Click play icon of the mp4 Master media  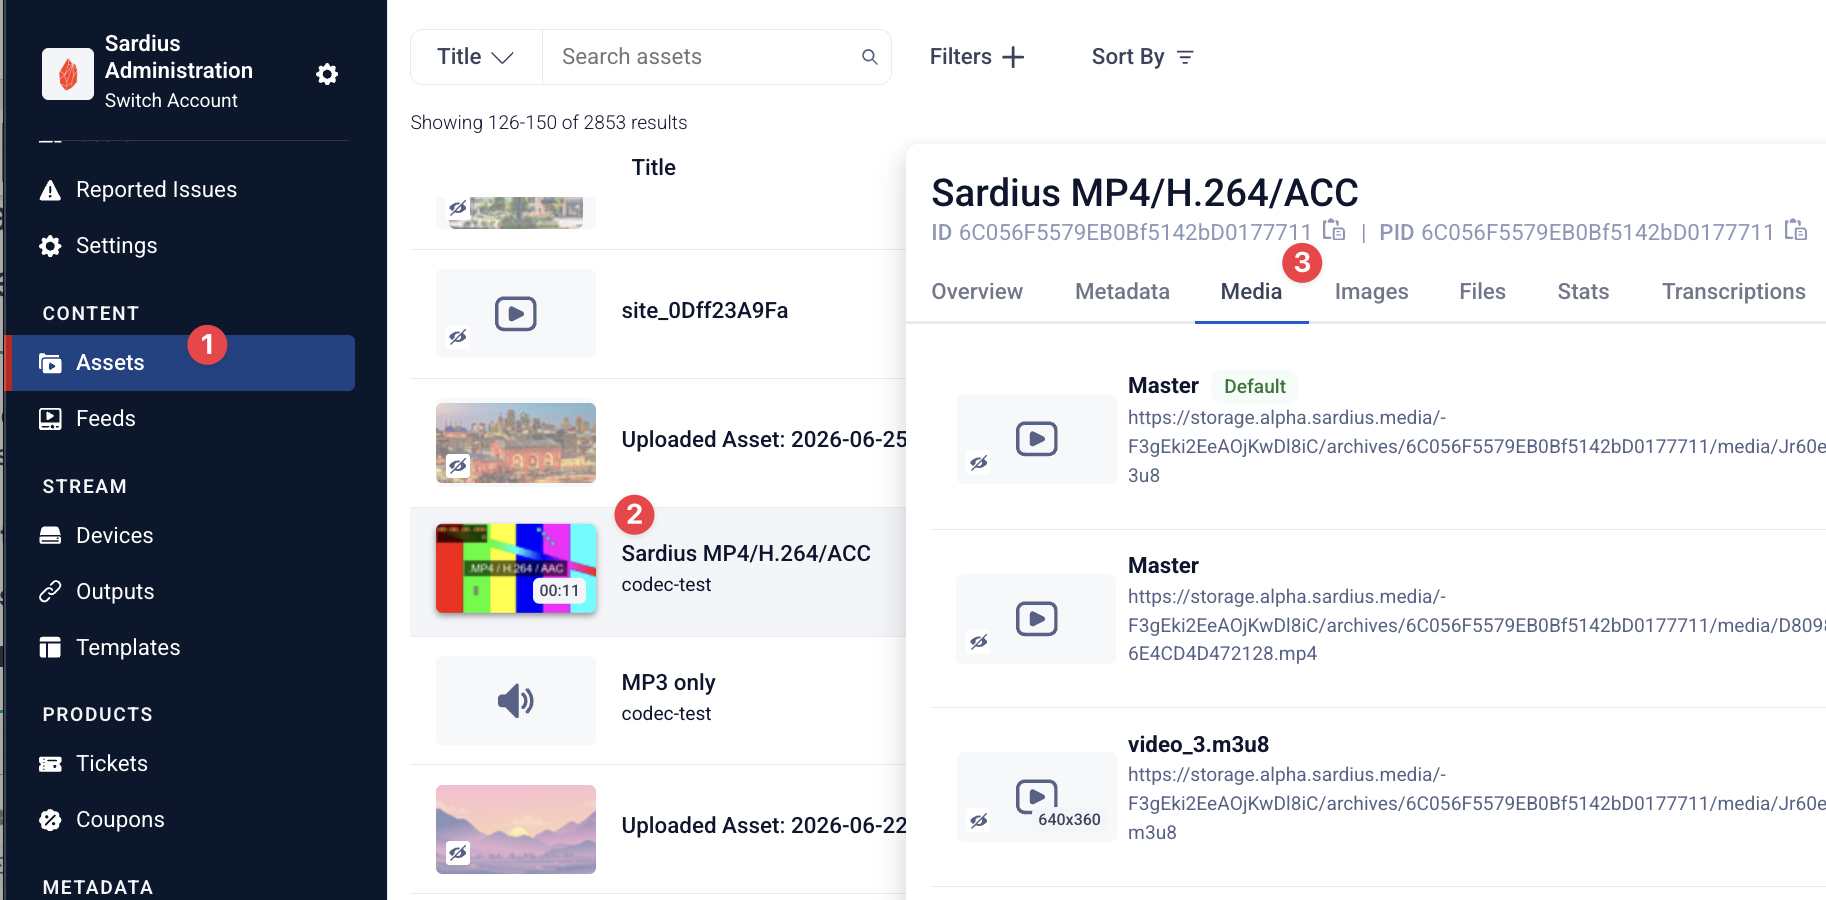[1037, 619]
